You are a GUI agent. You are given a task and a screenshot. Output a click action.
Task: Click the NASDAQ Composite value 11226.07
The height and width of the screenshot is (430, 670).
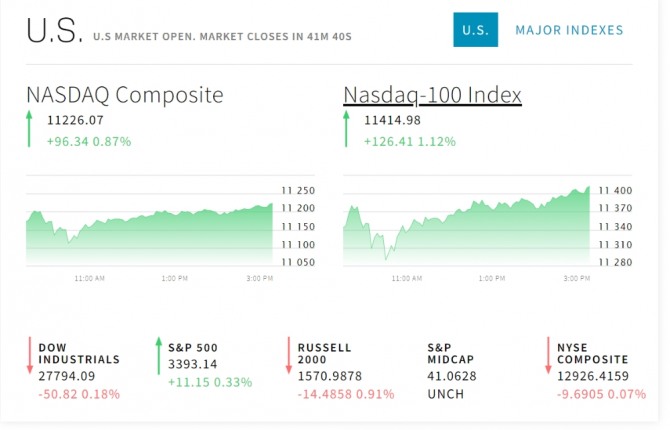[x=75, y=120]
